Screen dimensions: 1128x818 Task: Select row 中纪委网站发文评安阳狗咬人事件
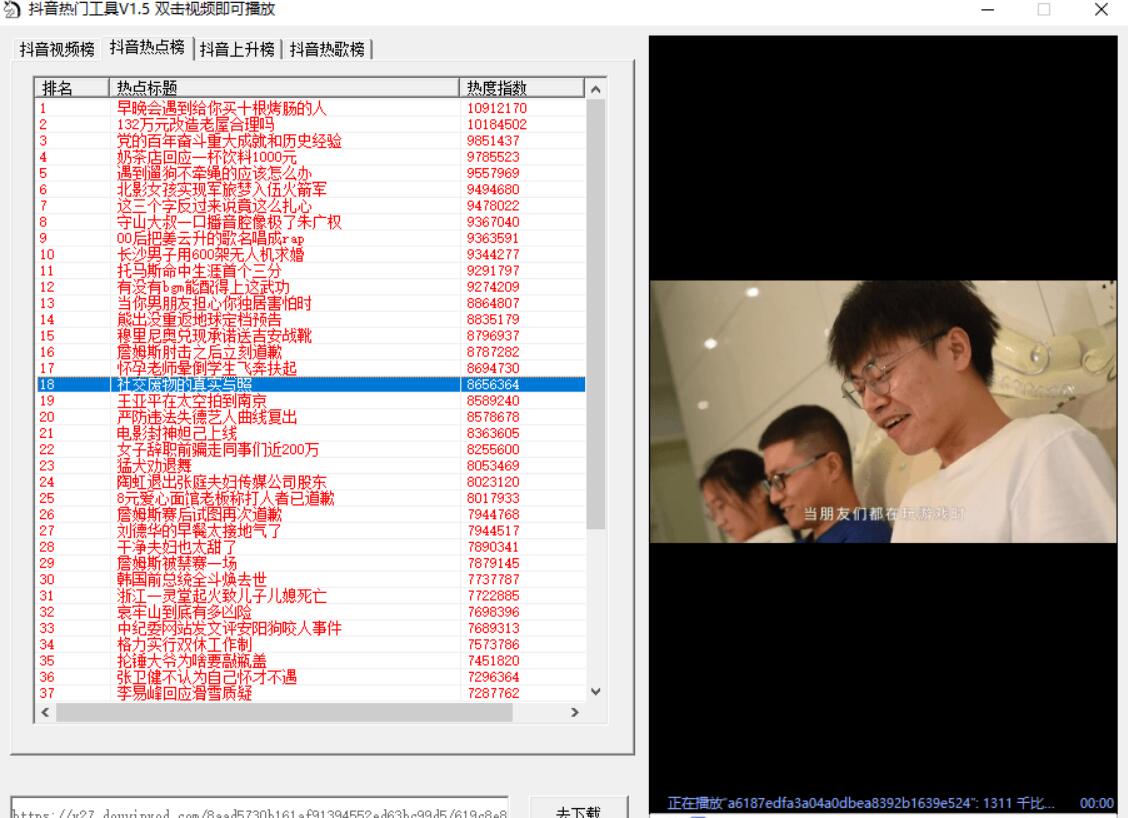[311, 628]
